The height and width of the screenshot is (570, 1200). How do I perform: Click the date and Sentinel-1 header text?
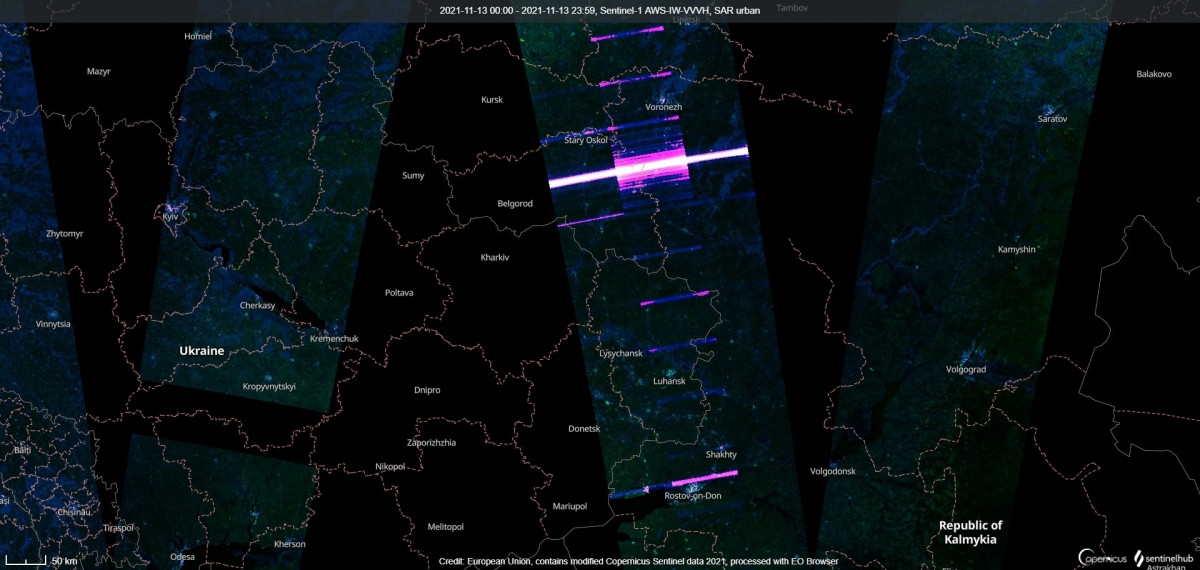point(600,11)
